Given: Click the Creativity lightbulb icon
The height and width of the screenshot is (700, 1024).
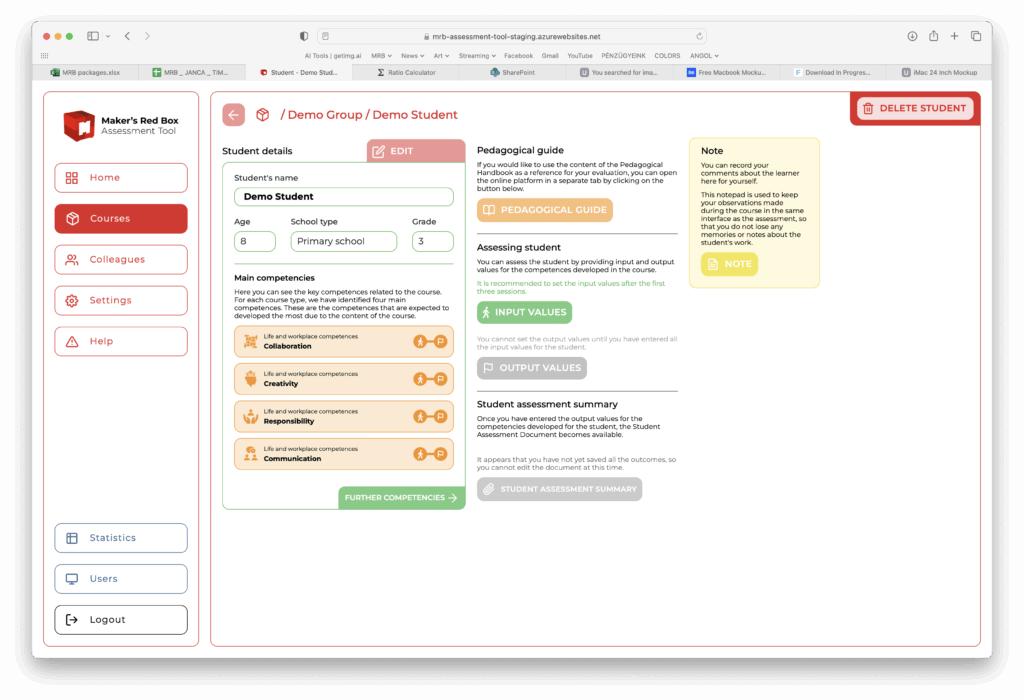Looking at the screenshot, I should click(250, 379).
